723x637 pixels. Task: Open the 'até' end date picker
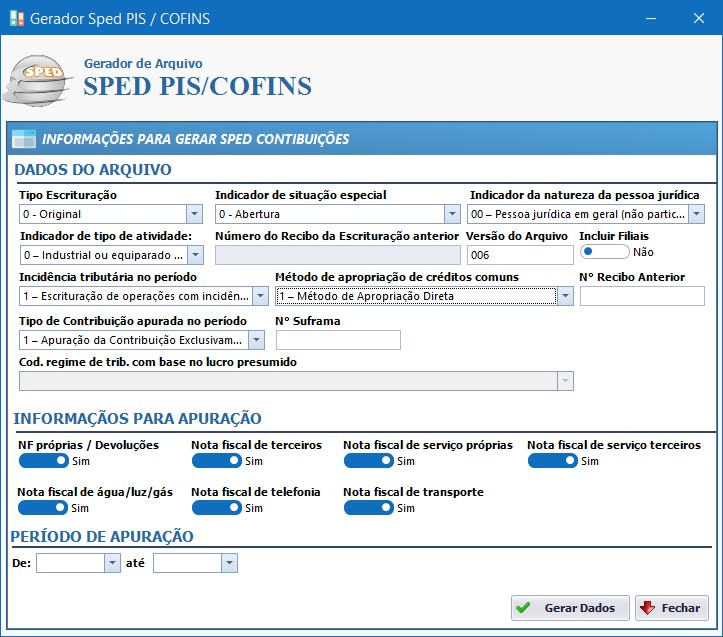[x=229, y=563]
